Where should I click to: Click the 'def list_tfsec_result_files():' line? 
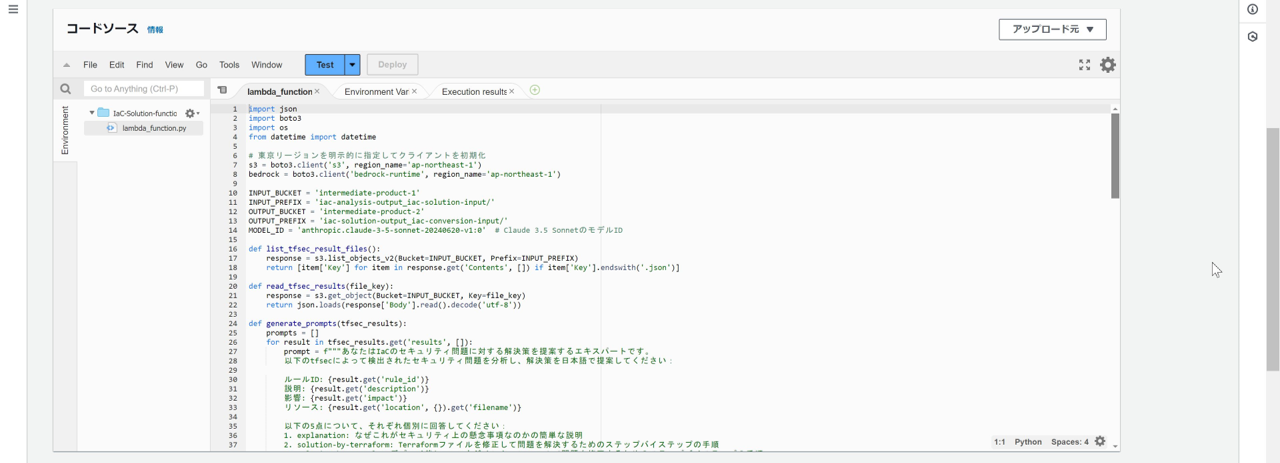coord(314,249)
